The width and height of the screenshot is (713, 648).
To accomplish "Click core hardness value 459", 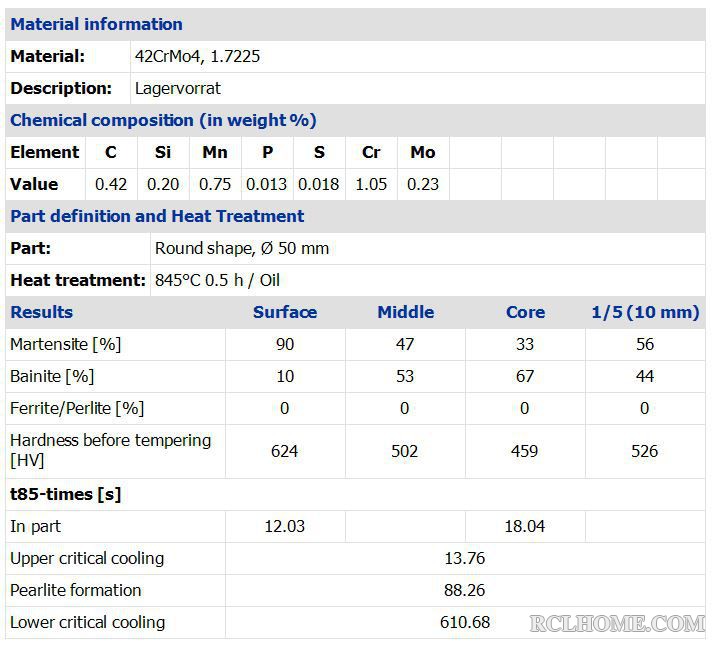I will click(525, 451).
